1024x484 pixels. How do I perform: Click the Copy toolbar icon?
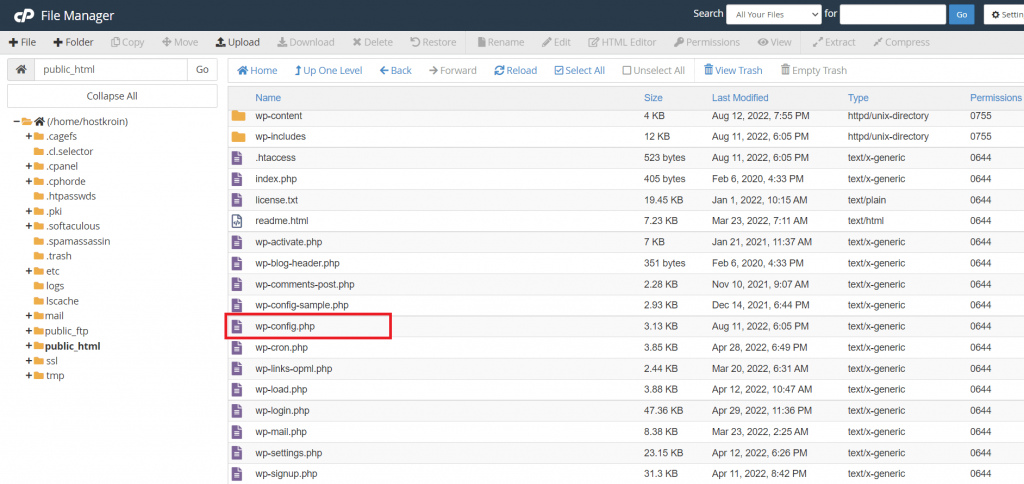116,42
